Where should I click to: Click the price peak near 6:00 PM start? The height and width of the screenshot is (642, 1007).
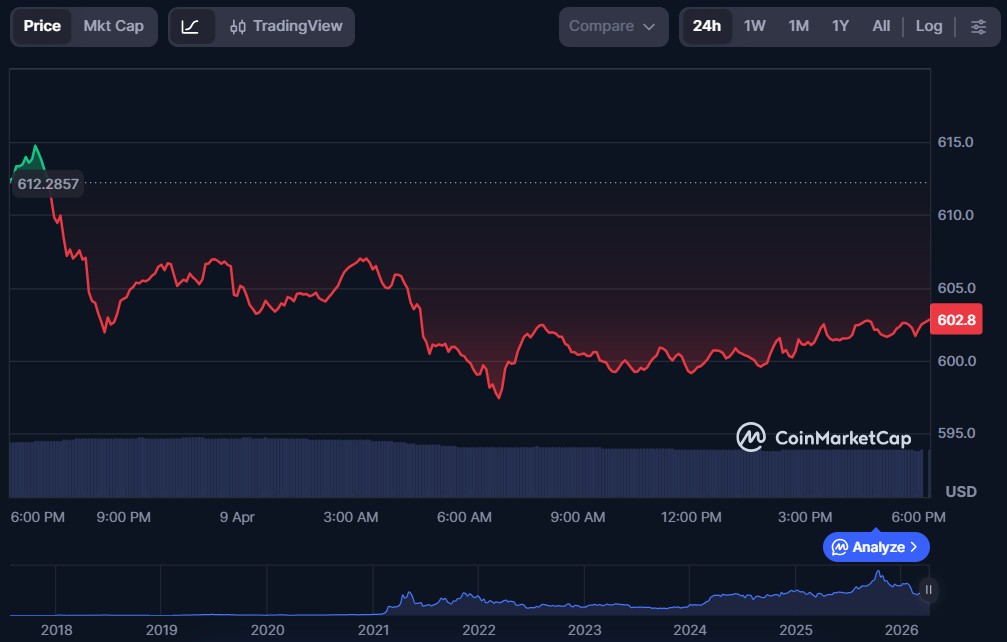[x=36, y=147]
